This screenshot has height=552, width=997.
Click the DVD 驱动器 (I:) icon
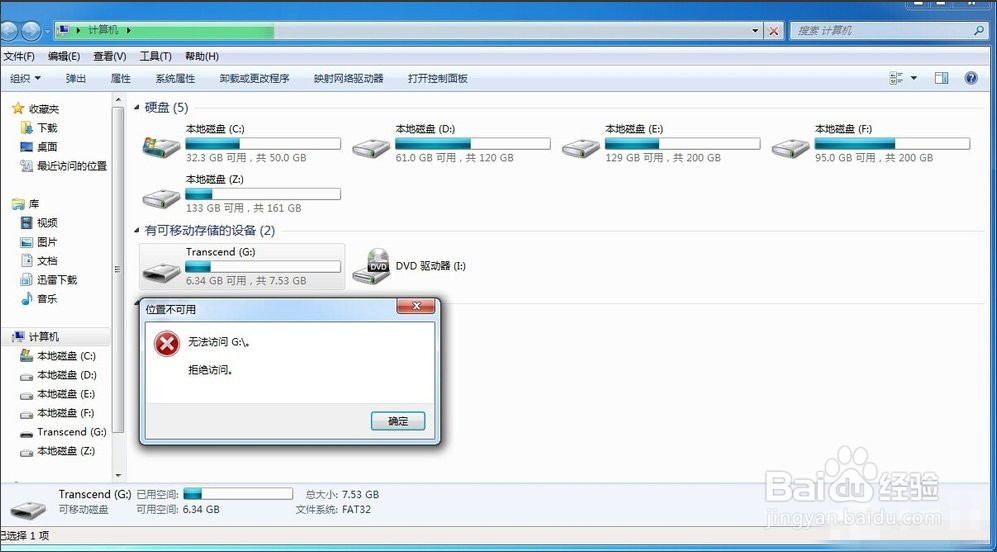tap(371, 266)
